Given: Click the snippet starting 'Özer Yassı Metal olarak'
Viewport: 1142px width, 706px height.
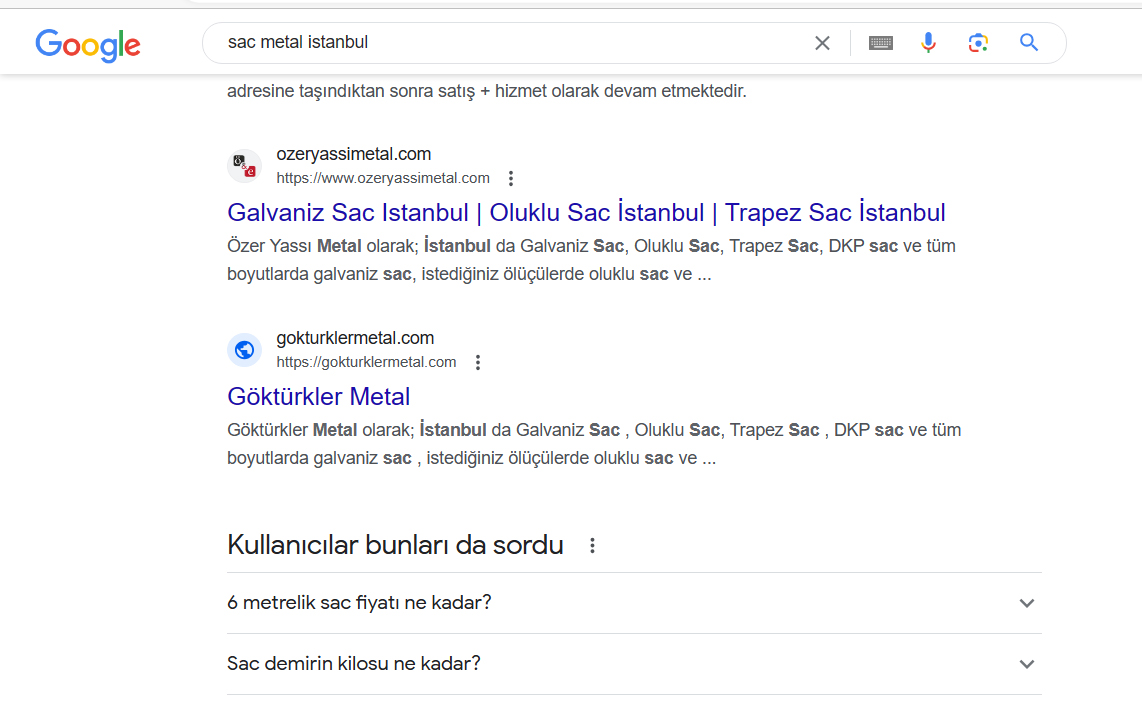Looking at the screenshot, I should 591,260.
